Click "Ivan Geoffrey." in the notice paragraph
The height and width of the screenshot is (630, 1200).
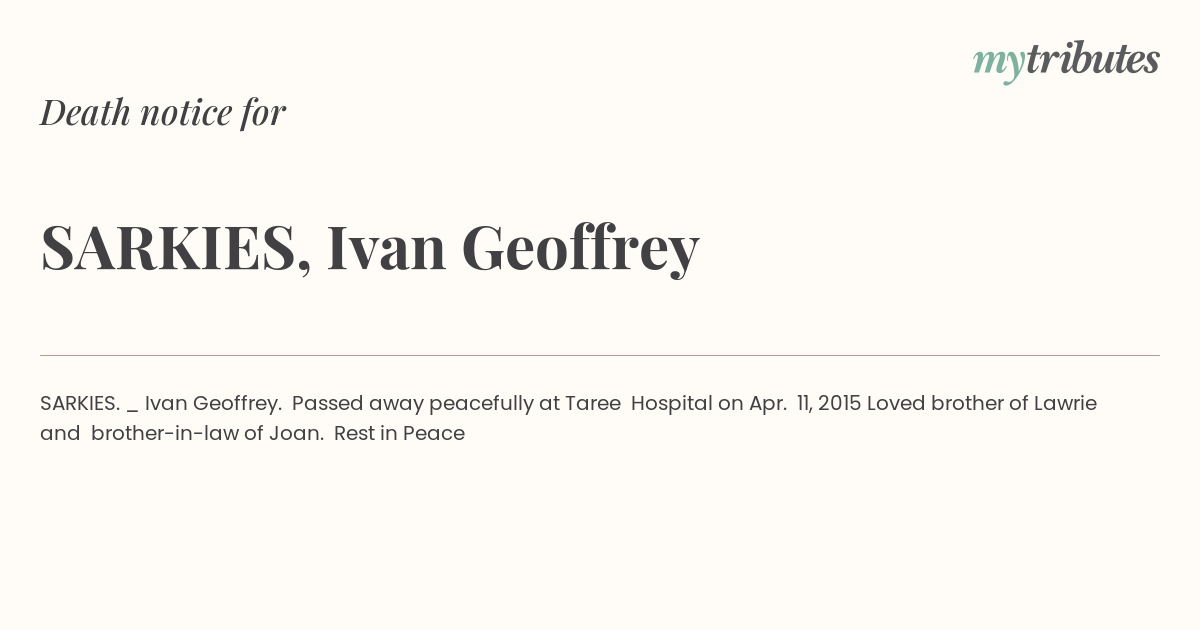[213, 404]
